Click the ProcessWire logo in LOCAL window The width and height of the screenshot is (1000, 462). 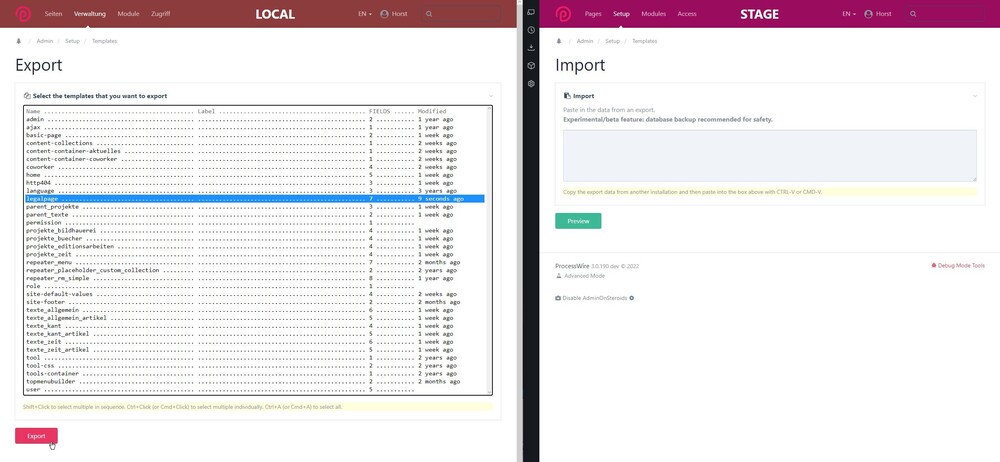(23, 14)
